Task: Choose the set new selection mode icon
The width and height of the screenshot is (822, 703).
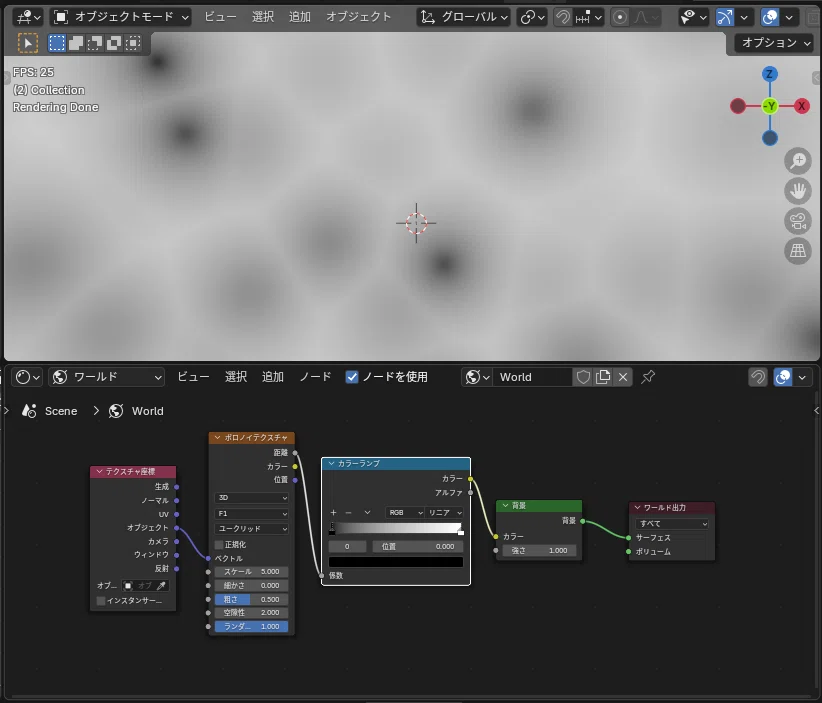Action: (57, 43)
